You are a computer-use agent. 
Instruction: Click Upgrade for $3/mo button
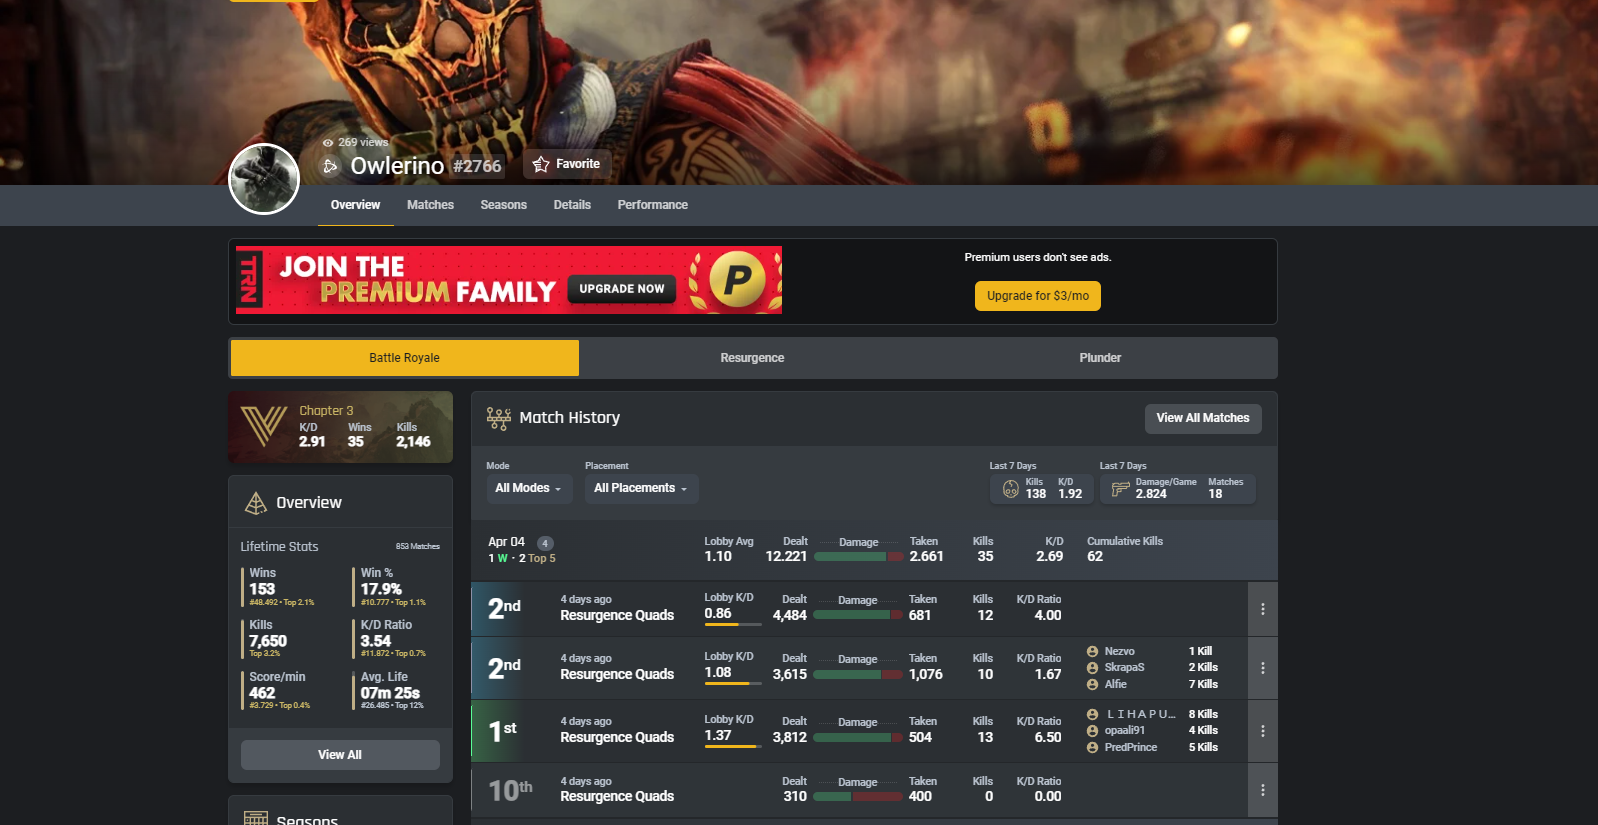[x=1038, y=296]
